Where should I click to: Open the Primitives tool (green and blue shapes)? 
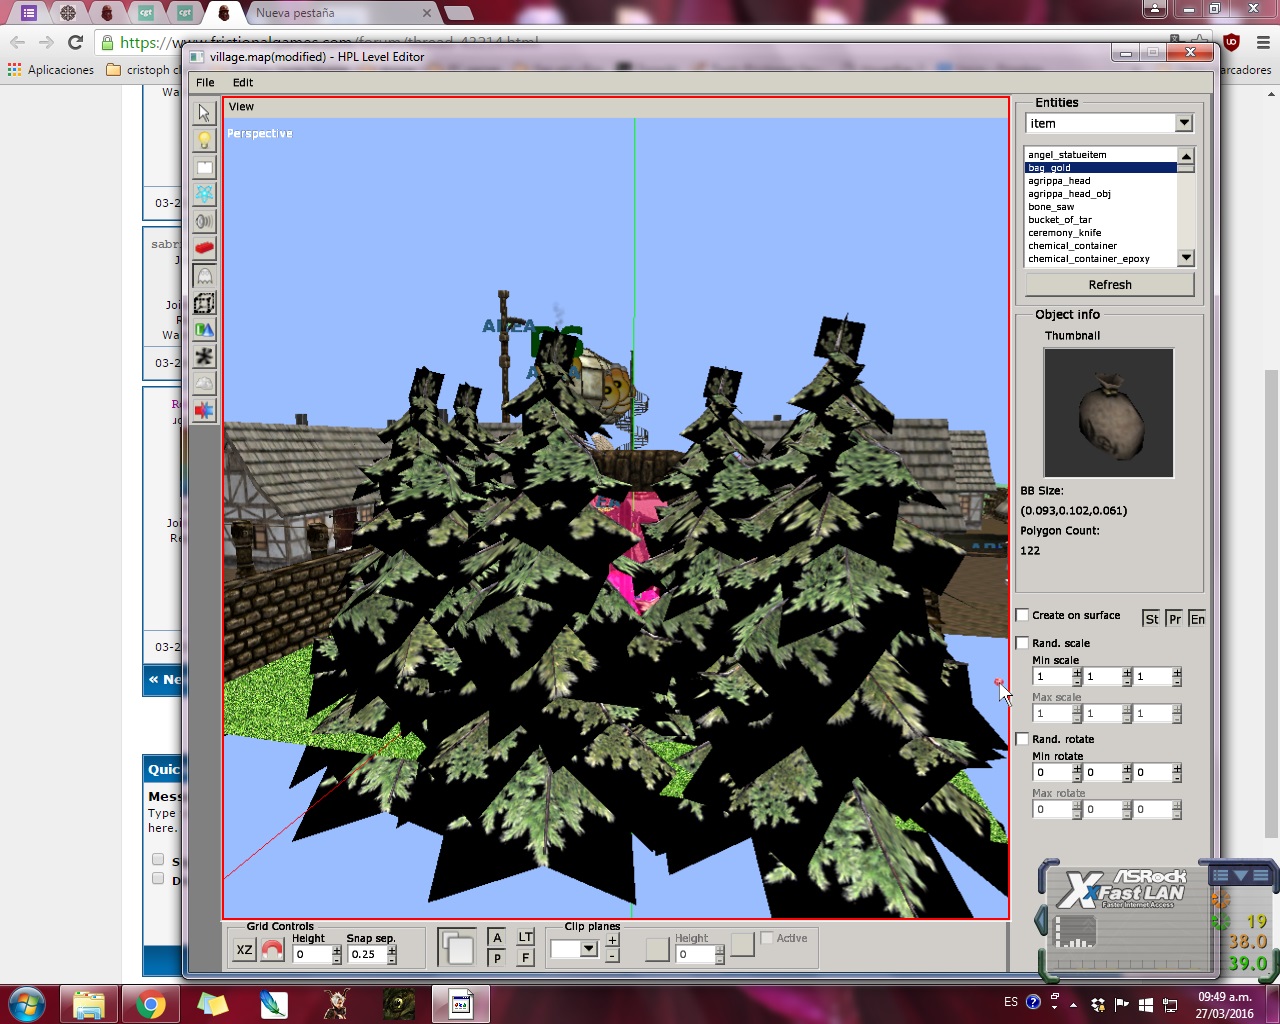pos(204,329)
